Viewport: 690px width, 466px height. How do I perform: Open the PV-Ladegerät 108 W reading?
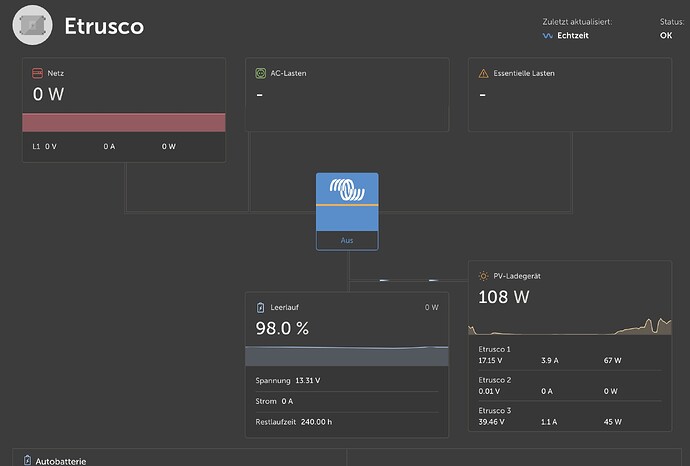(x=504, y=297)
